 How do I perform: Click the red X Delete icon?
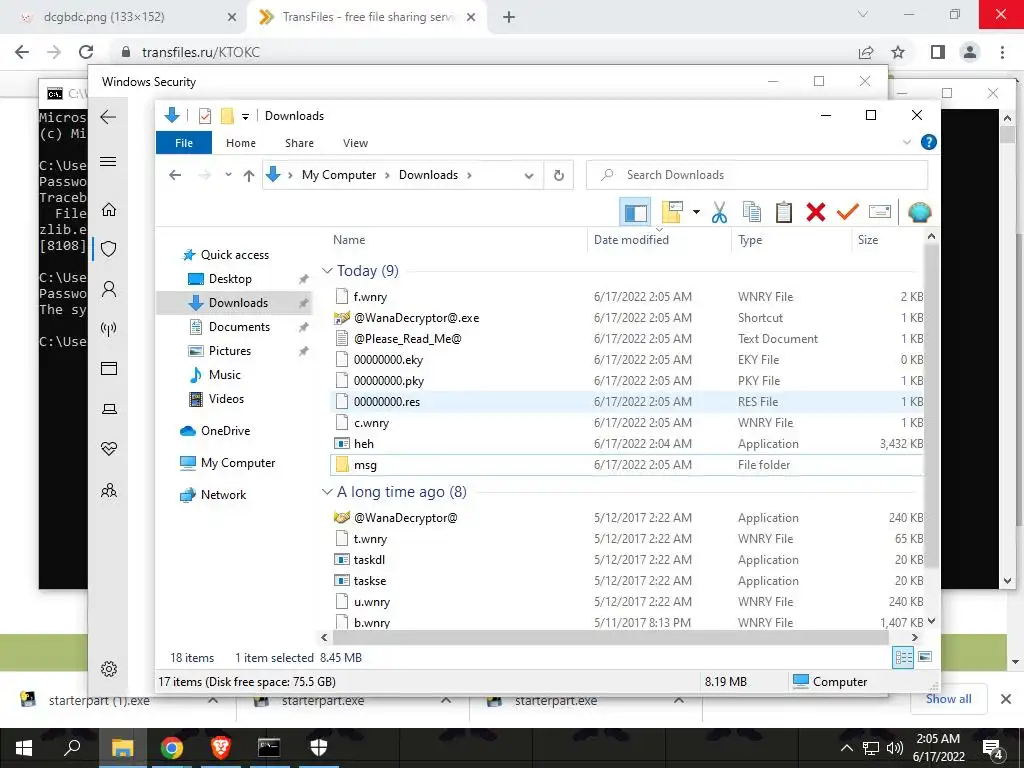[816, 212]
